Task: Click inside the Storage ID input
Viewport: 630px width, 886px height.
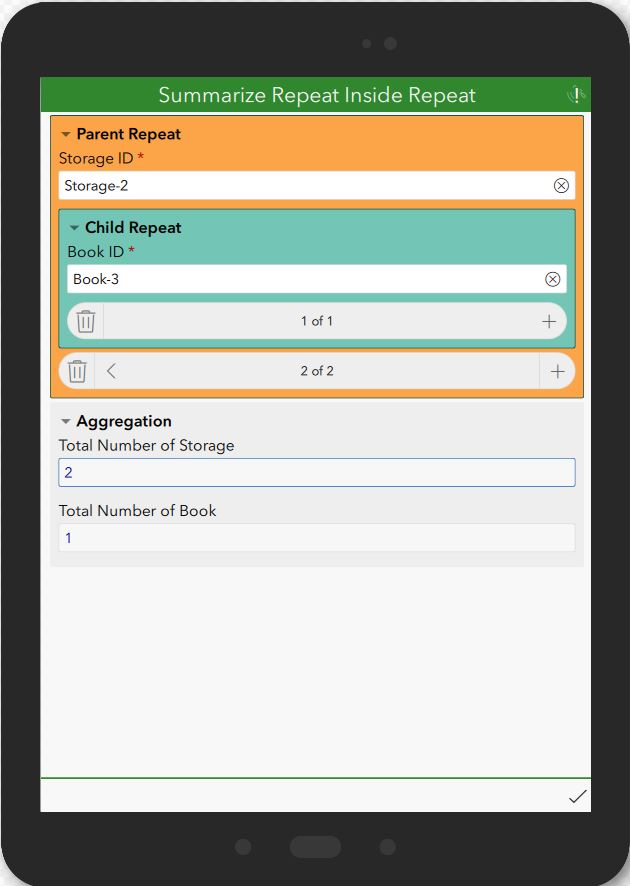Action: coord(300,185)
